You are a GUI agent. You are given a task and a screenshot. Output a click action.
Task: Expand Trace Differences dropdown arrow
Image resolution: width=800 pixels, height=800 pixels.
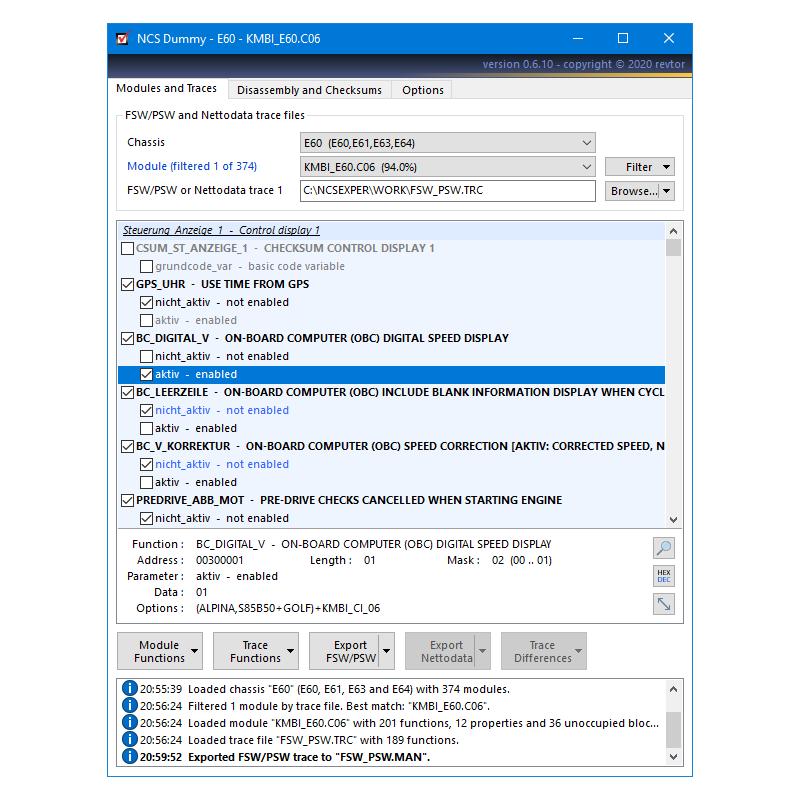(x=578, y=651)
